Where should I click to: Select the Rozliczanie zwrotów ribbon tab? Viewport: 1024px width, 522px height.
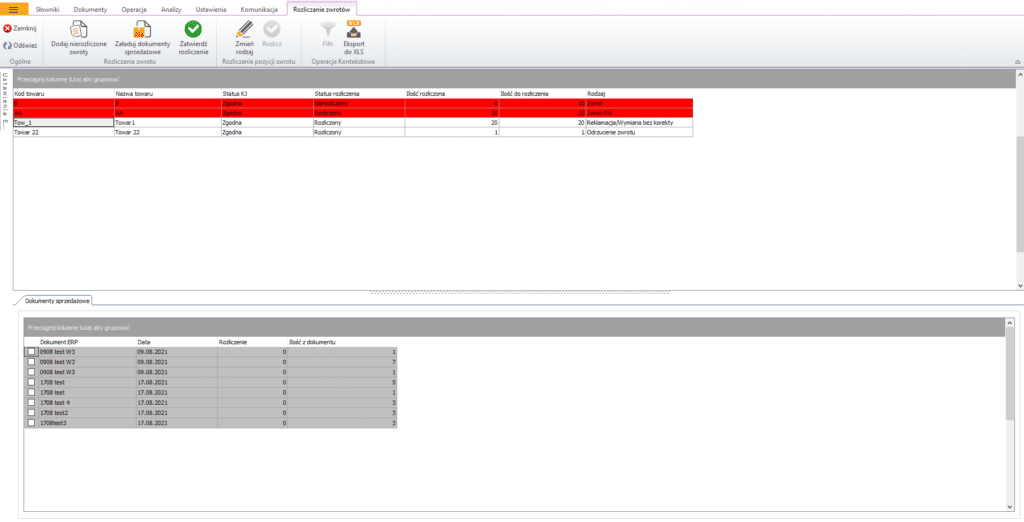click(322, 10)
